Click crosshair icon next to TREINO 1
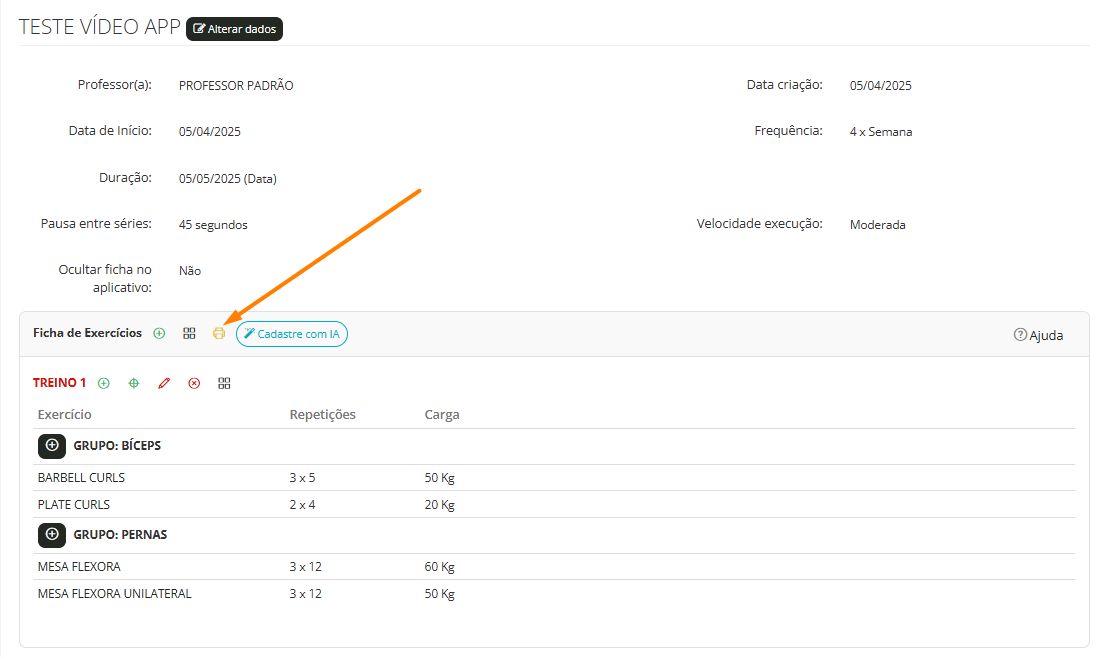This screenshot has height=657, width=1099. point(134,383)
